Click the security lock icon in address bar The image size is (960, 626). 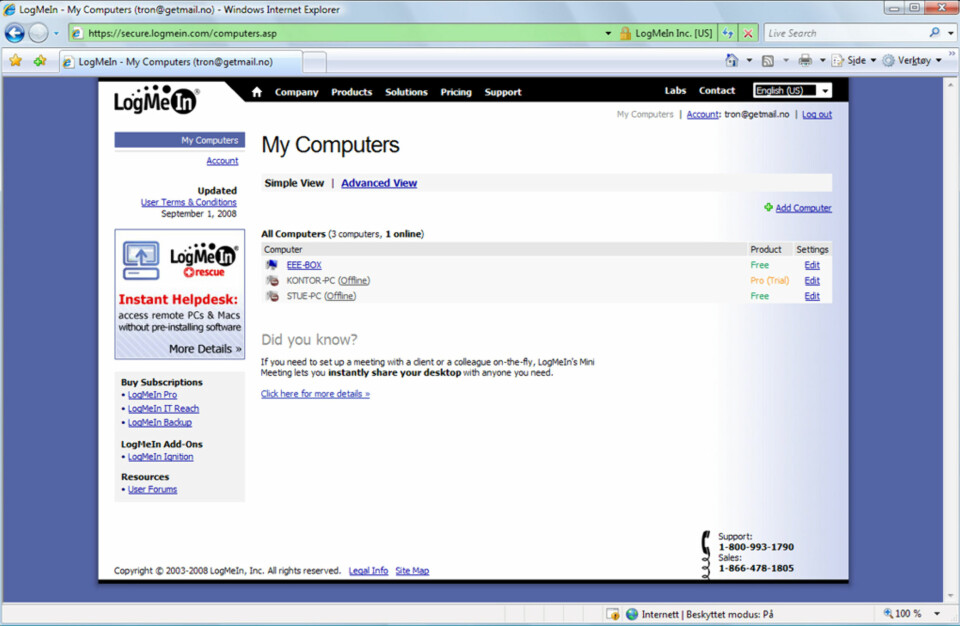pos(625,33)
